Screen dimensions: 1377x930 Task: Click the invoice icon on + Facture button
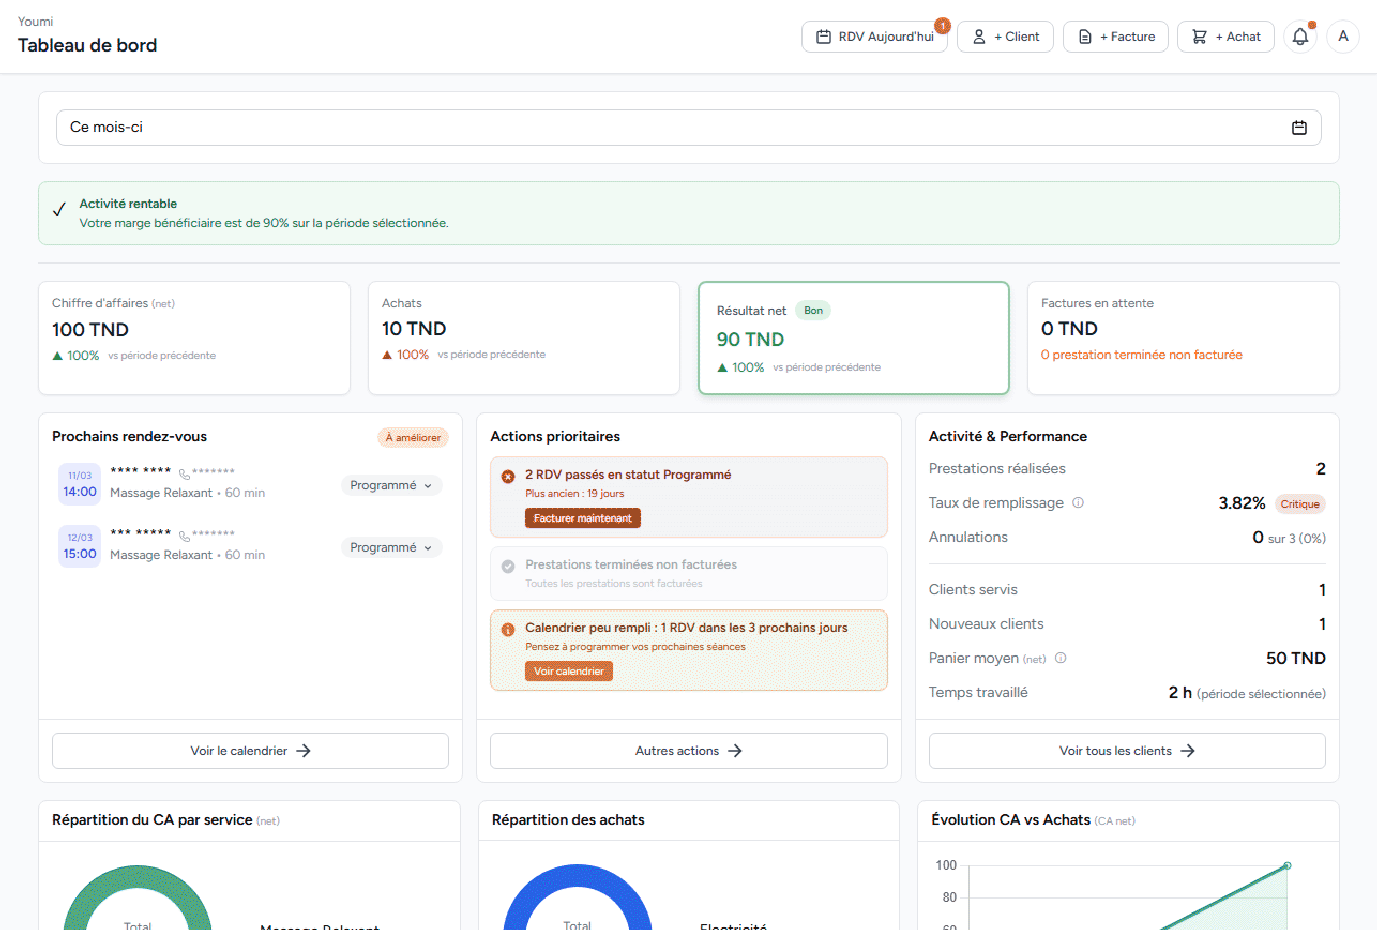point(1085,36)
